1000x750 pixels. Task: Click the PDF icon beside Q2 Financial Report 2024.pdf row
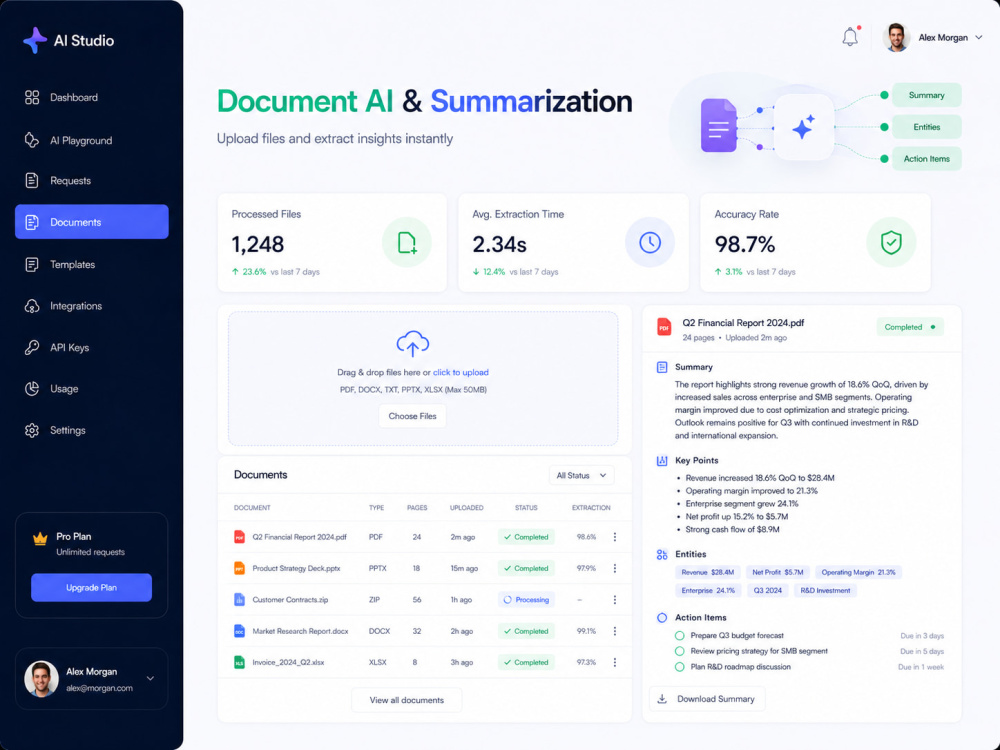coord(239,537)
